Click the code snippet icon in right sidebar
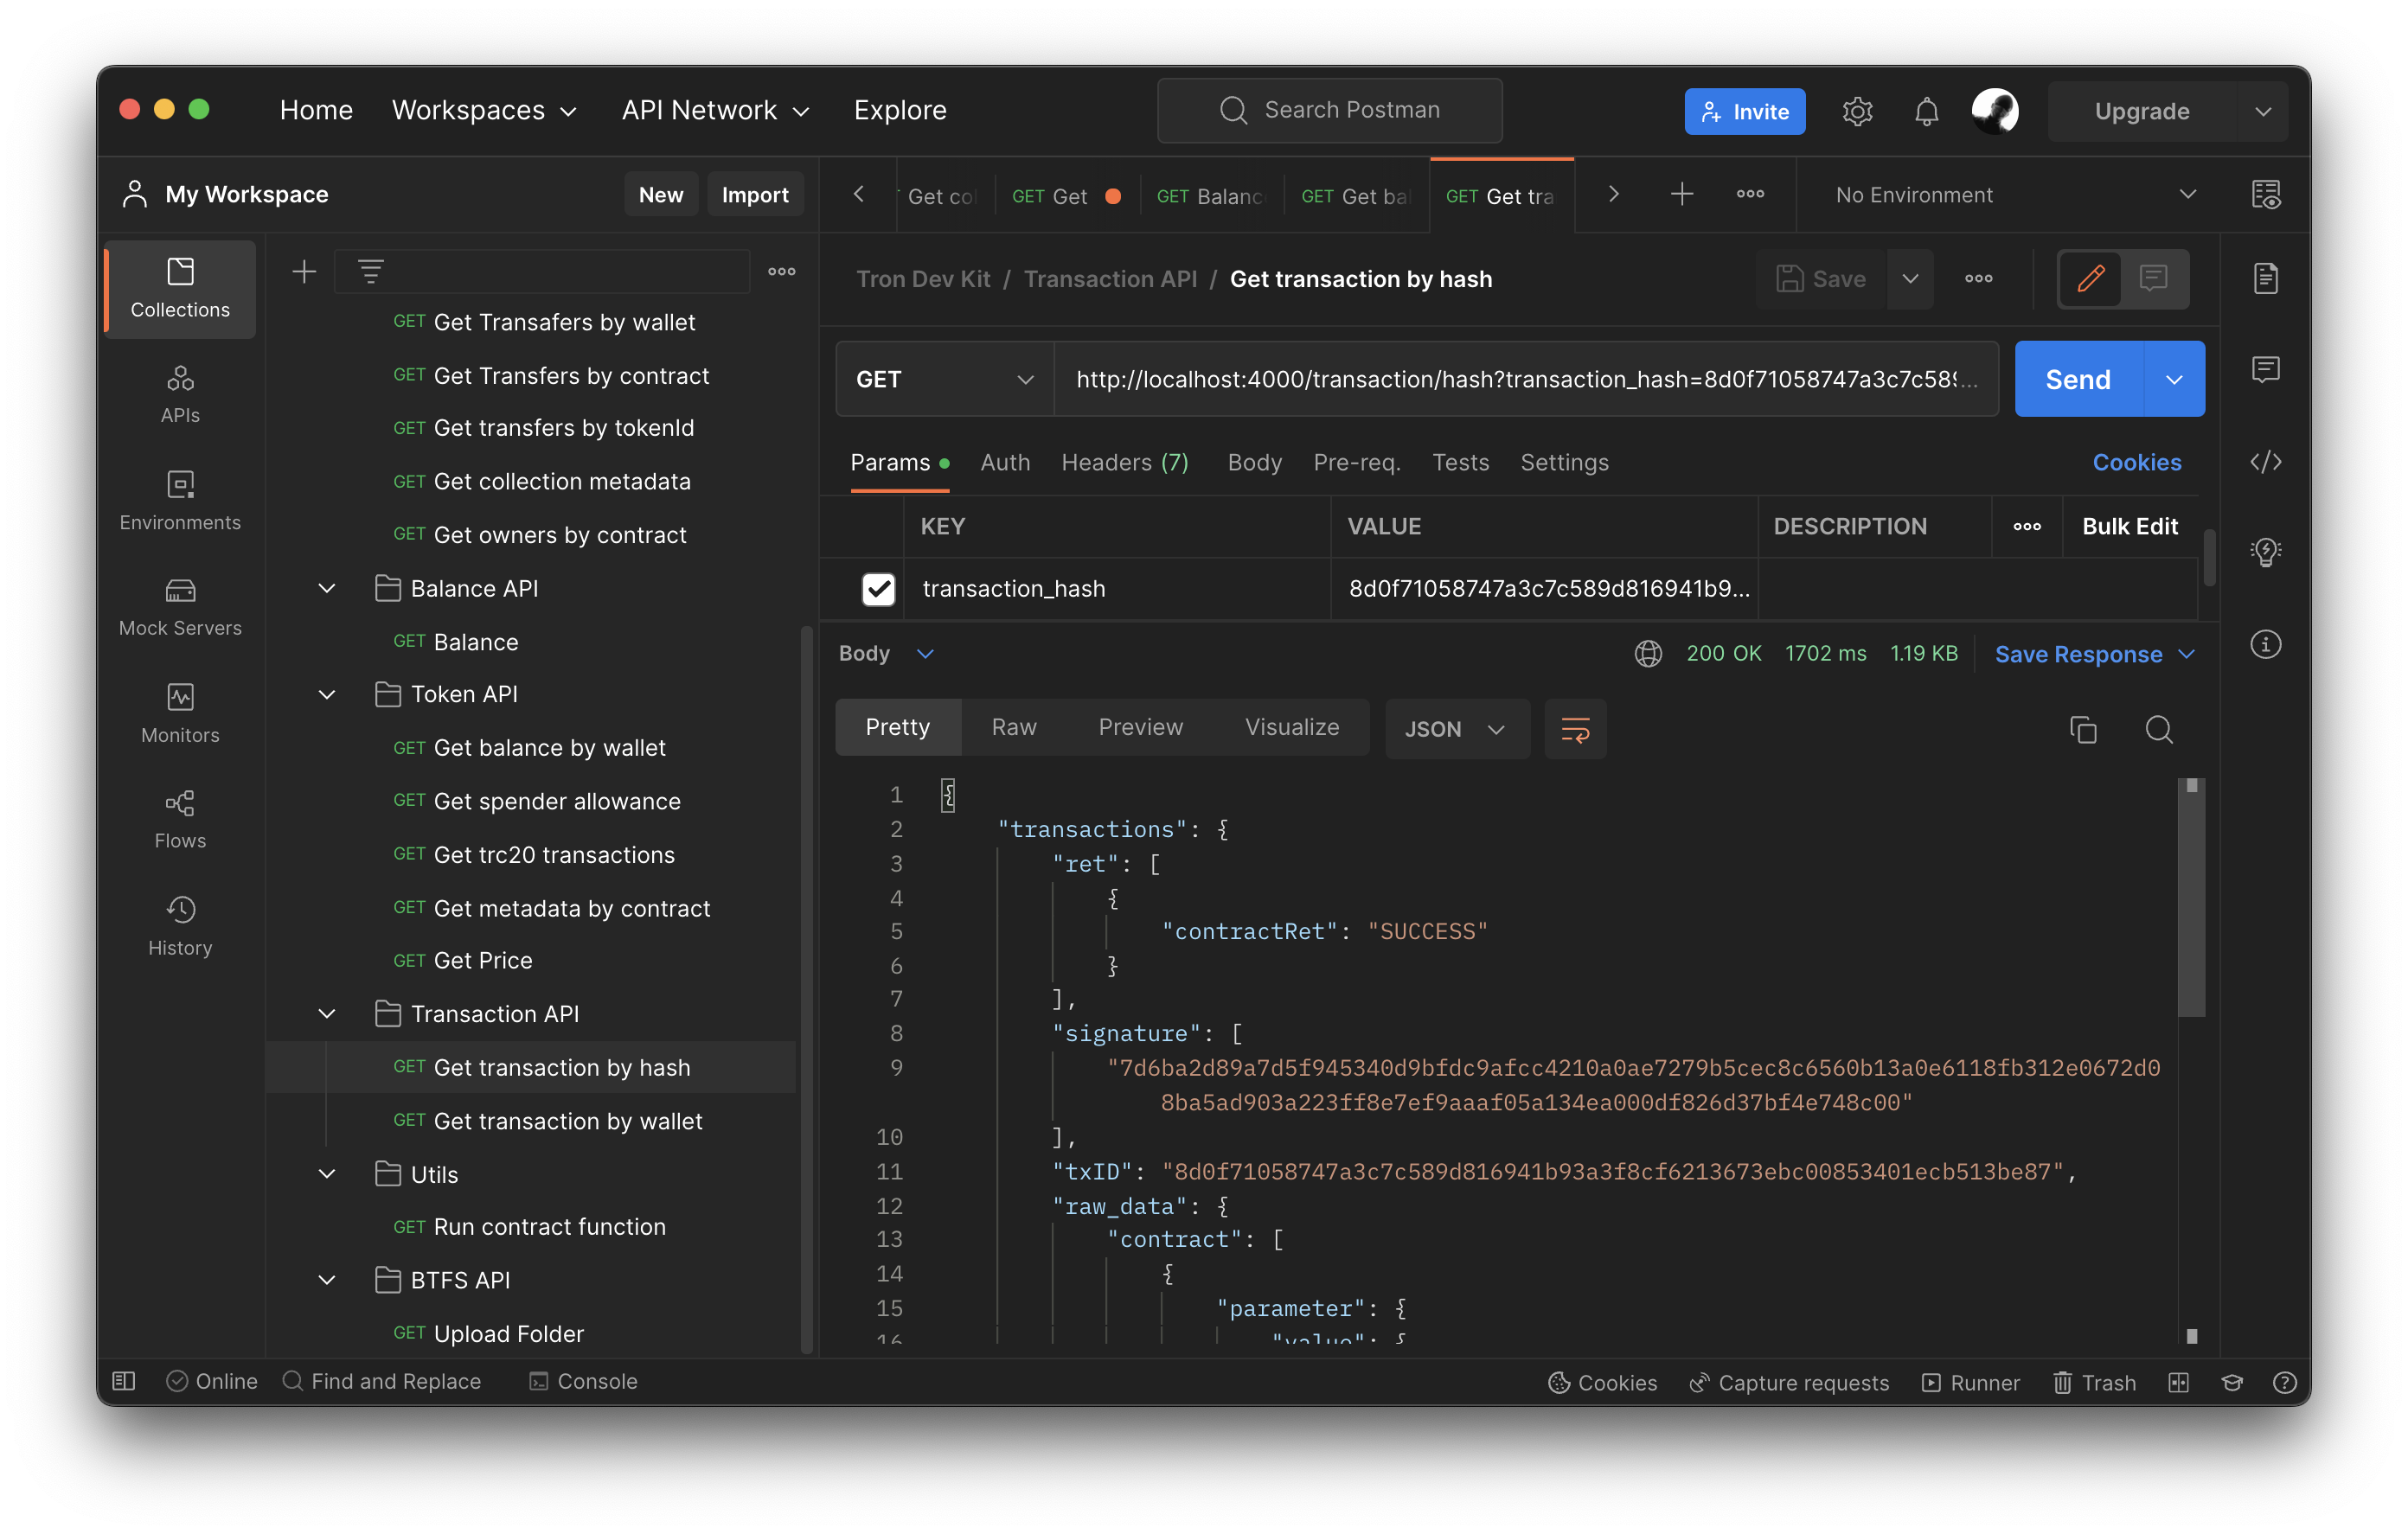2408x1534 pixels. [x=2265, y=462]
